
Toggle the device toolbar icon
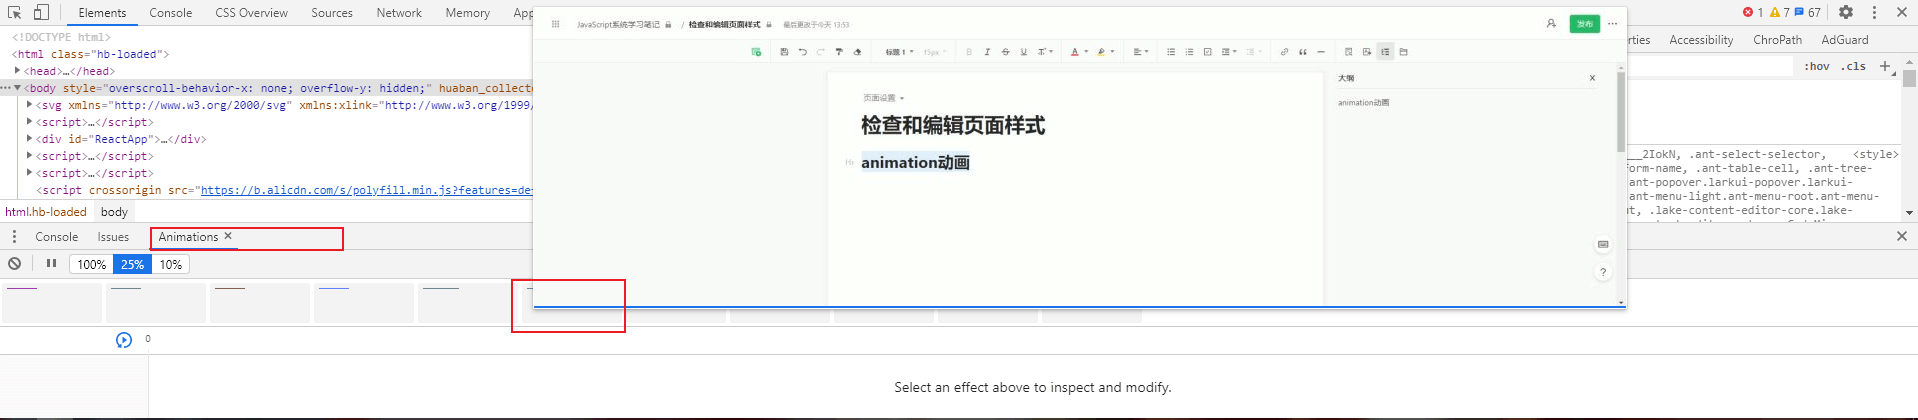pyautogui.click(x=41, y=13)
